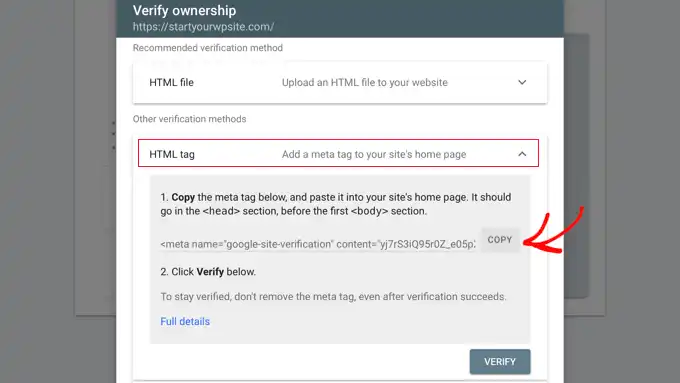Click the COPY button beside the meta tag
This screenshot has width=680, height=383.
click(x=500, y=240)
